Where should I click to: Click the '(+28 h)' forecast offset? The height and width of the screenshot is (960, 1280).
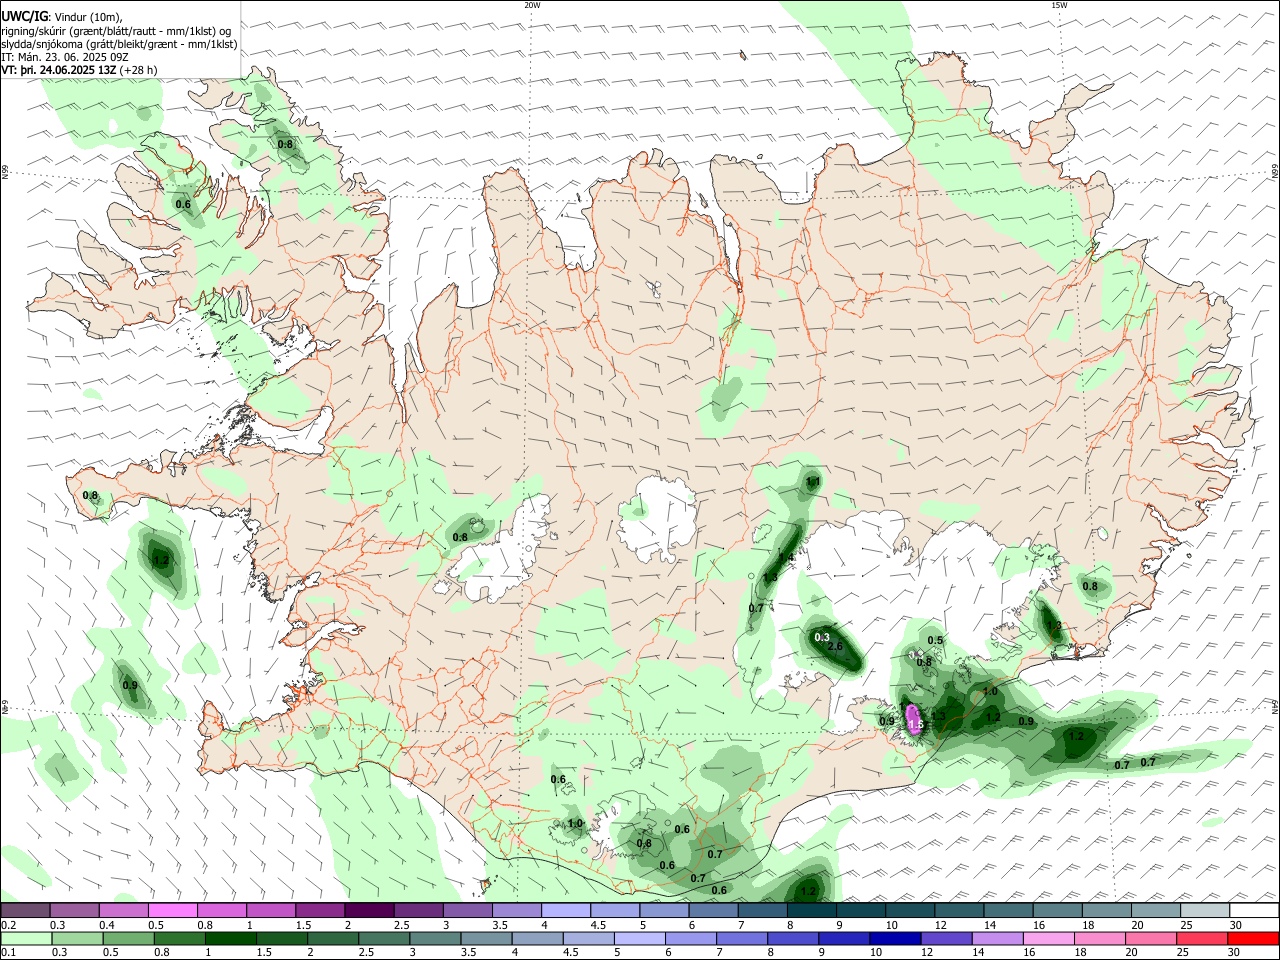(x=138, y=70)
